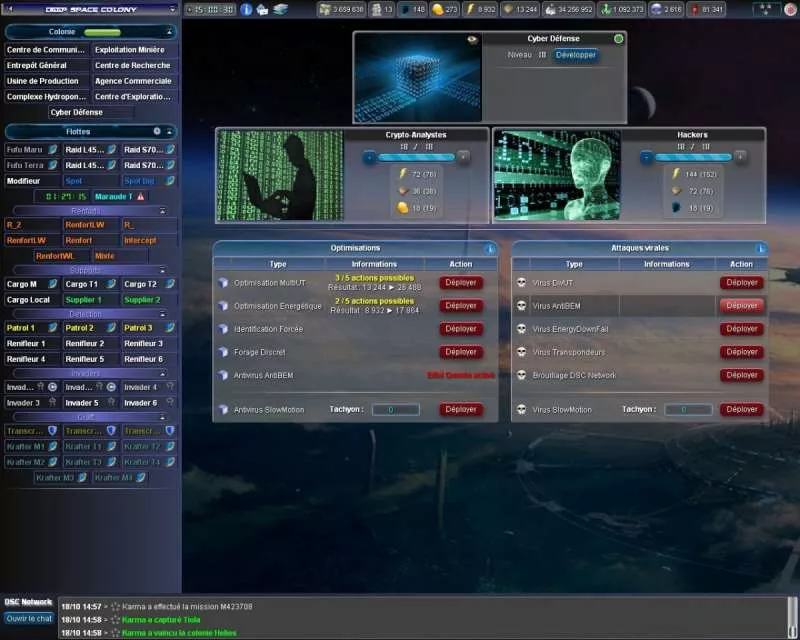Image resolution: width=800 pixels, height=640 pixels.
Task: Click the Brouillage DSC Network skull icon
Action: click(x=523, y=375)
